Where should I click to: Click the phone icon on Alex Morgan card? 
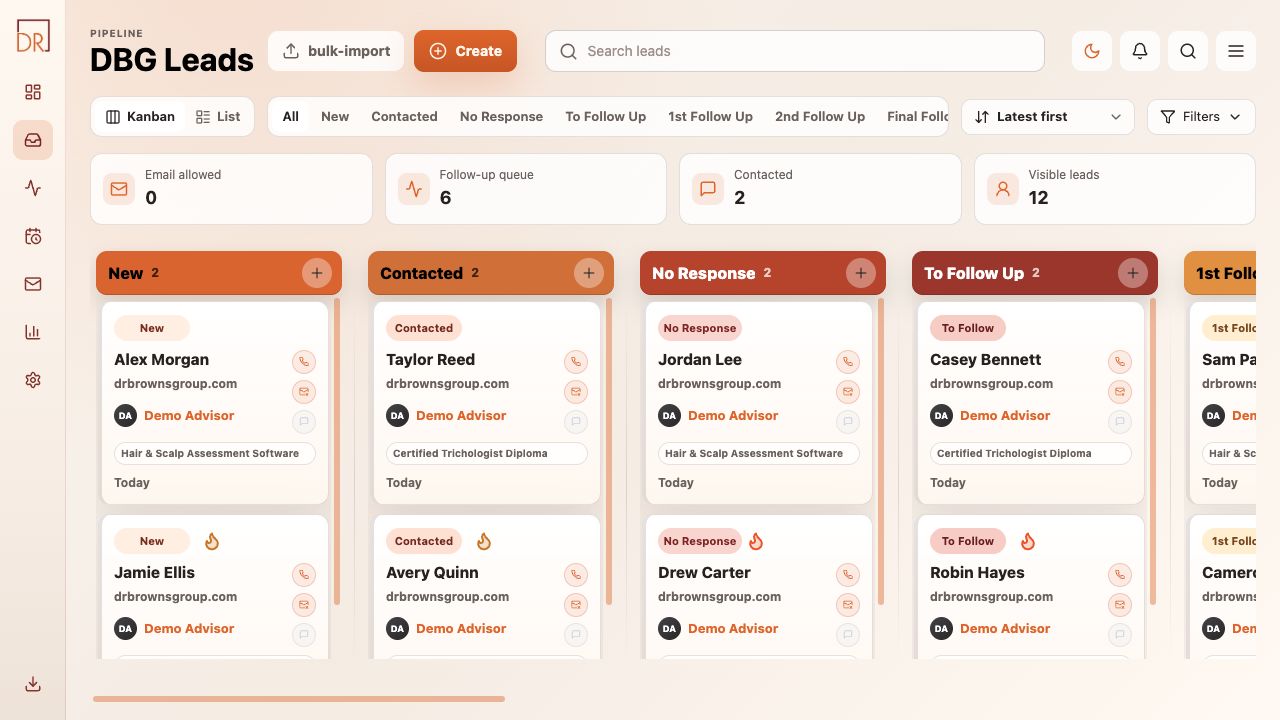tap(304, 362)
